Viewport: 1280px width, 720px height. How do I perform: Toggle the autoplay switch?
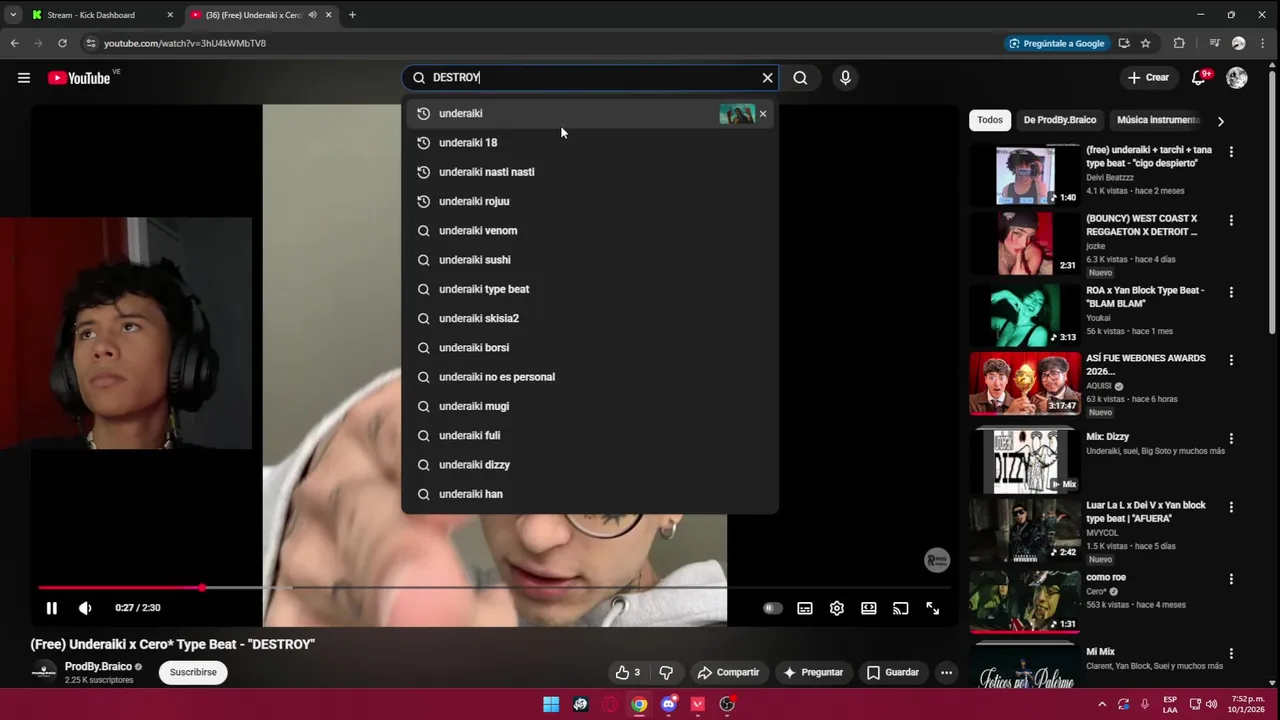click(772, 608)
